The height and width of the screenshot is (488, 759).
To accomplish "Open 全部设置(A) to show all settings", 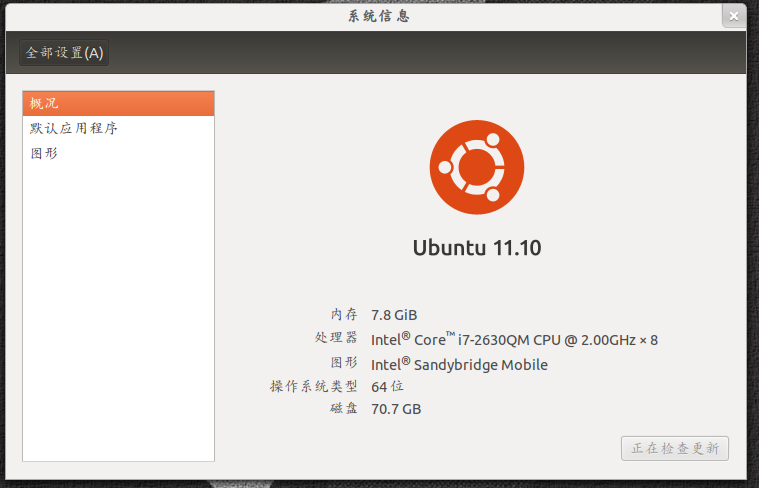I will coord(64,53).
